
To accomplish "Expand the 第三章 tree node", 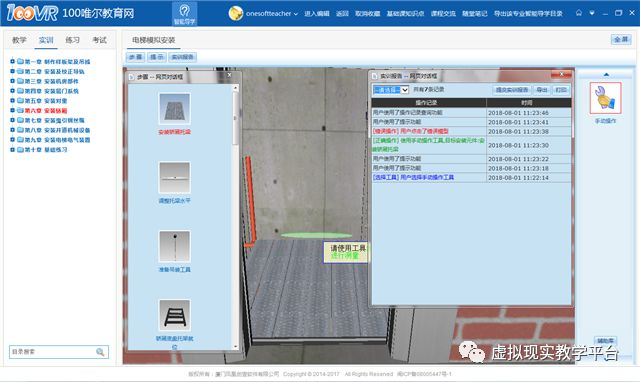I will click(x=12, y=81).
